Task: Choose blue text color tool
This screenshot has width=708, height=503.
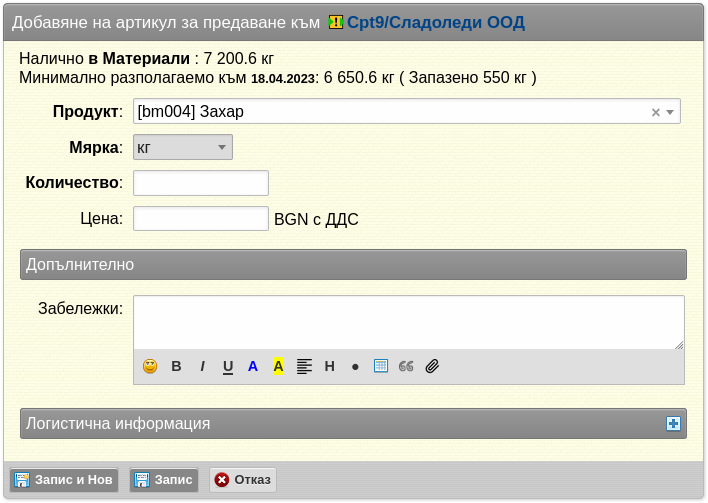Action: tap(253, 366)
